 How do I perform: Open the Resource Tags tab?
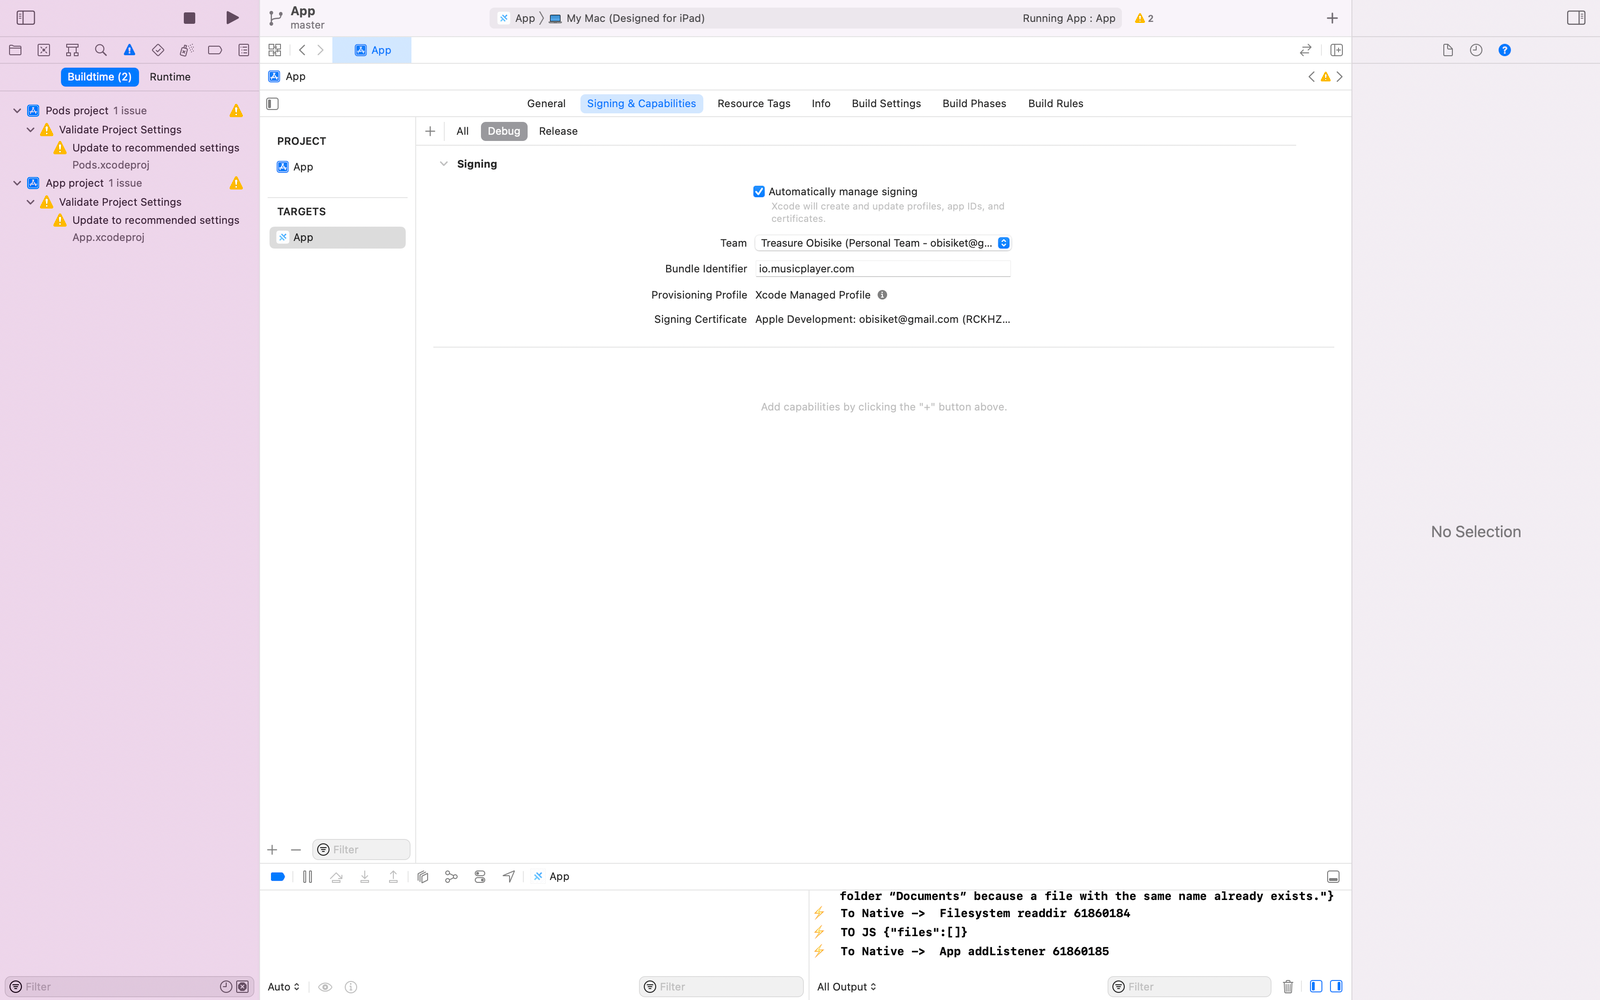point(754,104)
